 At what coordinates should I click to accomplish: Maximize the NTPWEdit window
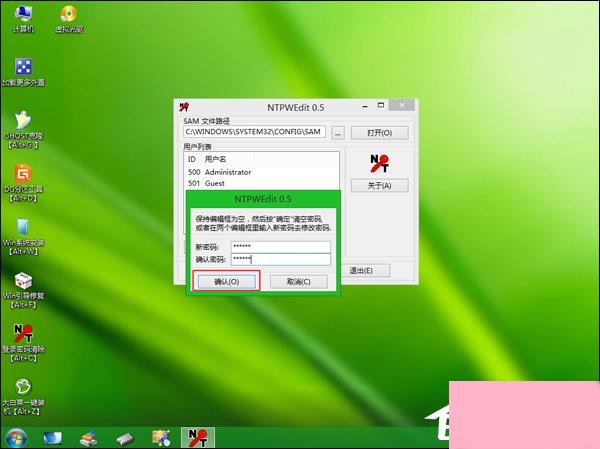(x=381, y=106)
